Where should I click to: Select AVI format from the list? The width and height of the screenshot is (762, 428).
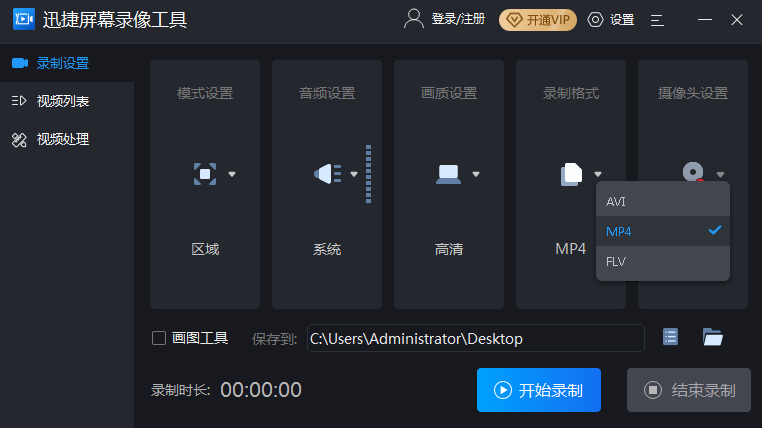click(x=663, y=201)
